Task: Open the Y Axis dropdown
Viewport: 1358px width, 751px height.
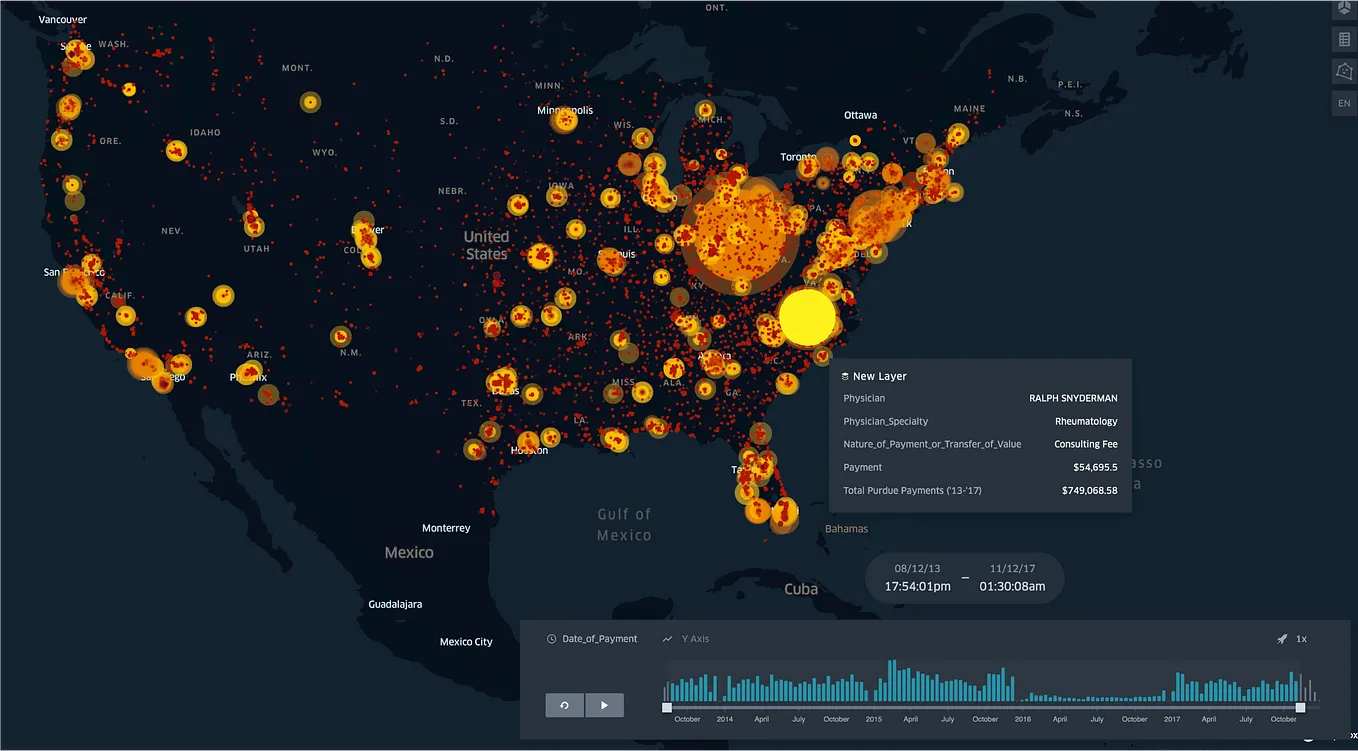Action: coord(697,638)
